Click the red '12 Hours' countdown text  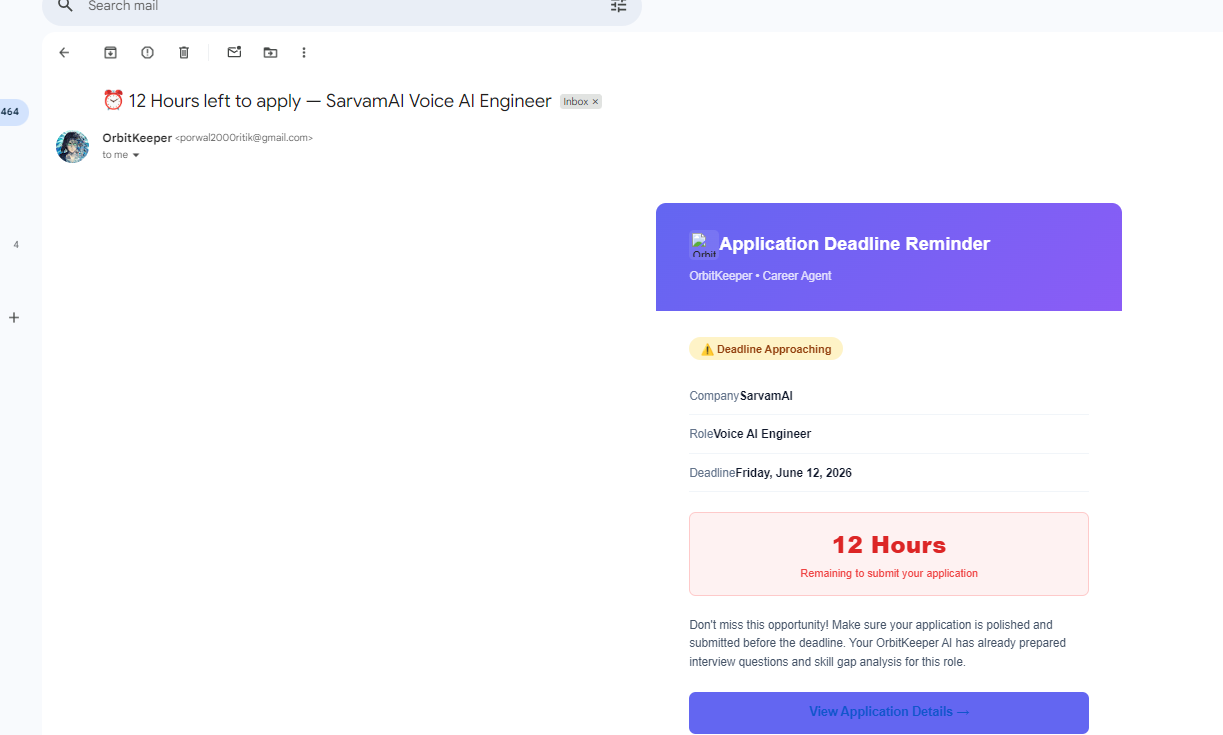pyautogui.click(x=889, y=545)
